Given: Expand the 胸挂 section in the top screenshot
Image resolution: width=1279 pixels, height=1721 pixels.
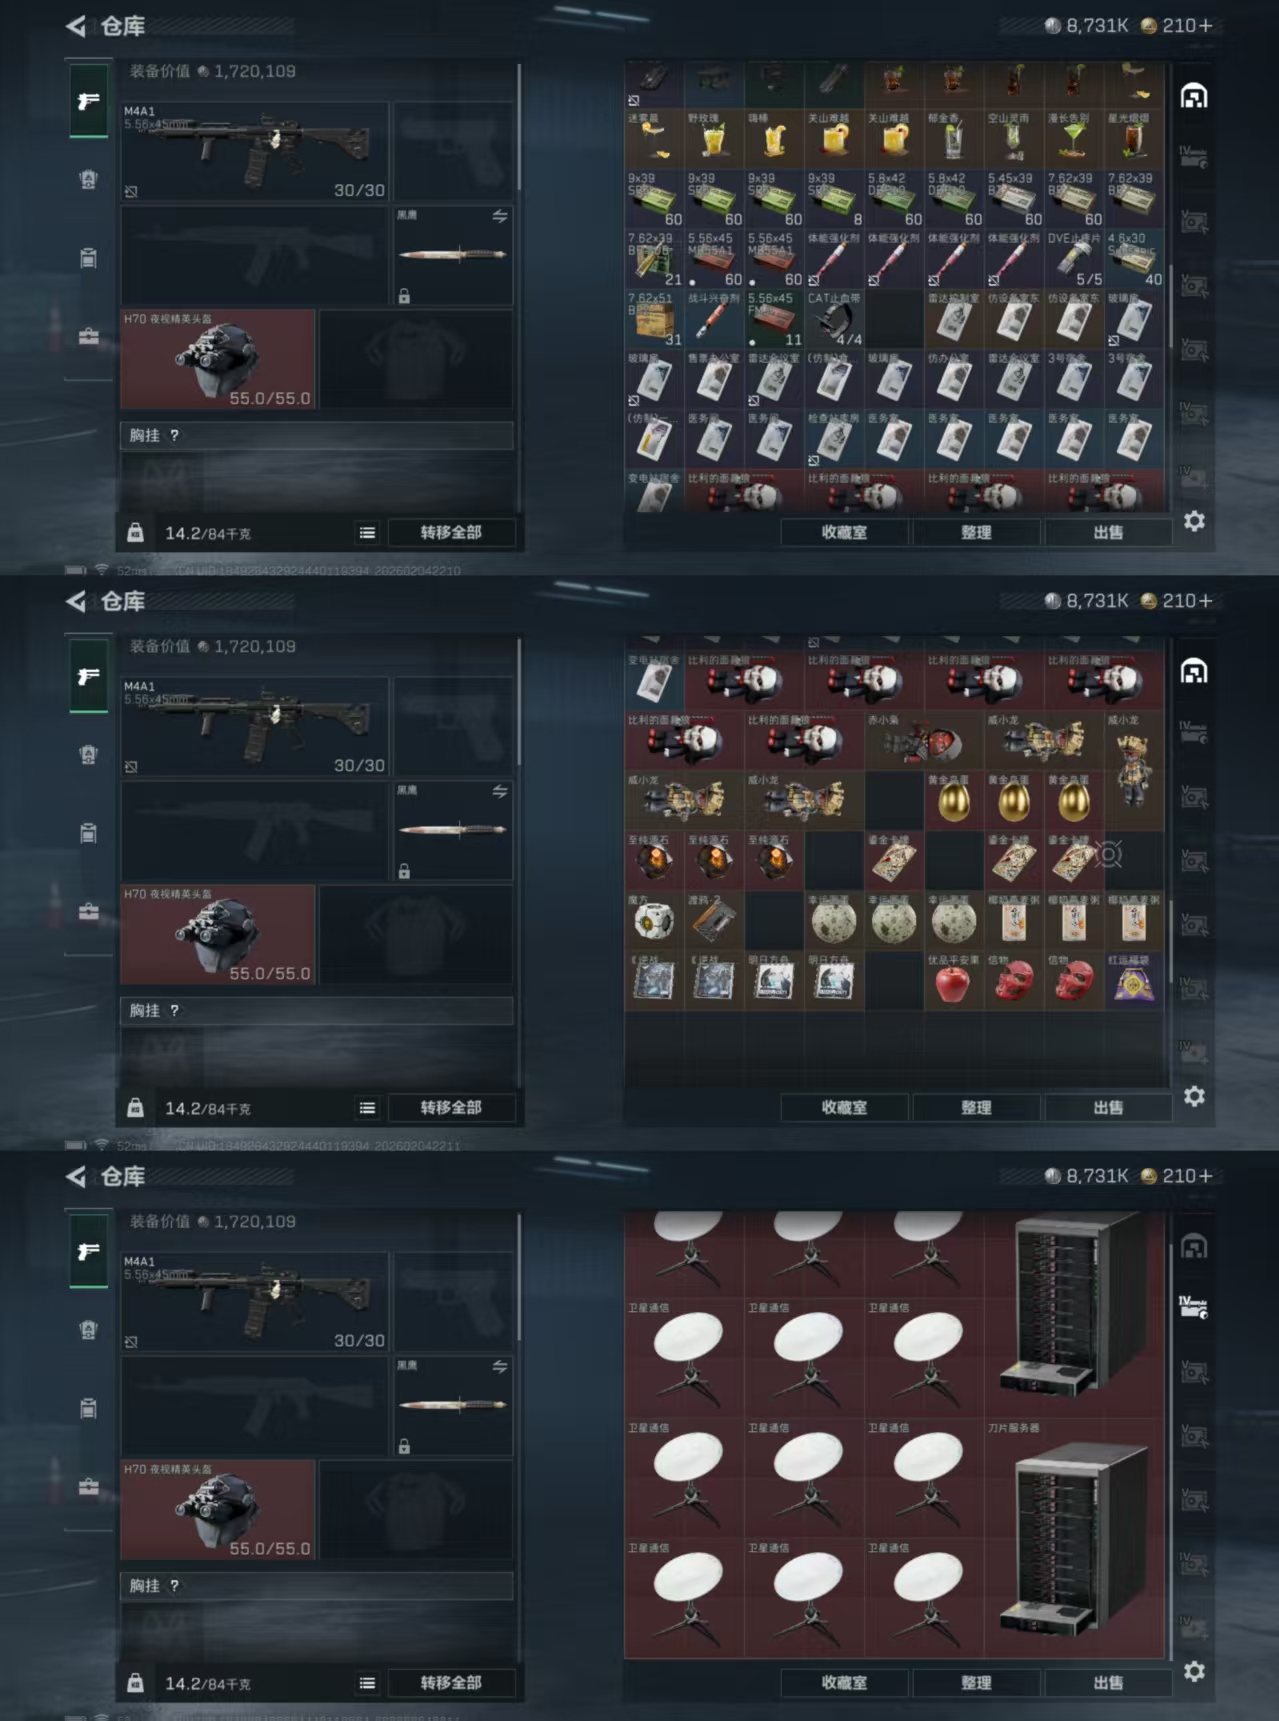Looking at the screenshot, I should point(316,435).
